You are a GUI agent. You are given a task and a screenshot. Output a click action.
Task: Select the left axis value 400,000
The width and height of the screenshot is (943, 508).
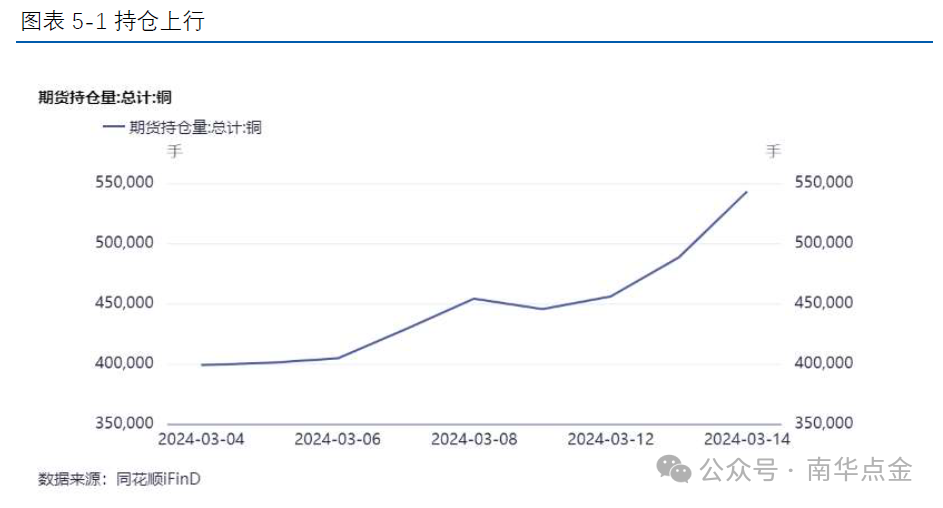[x=124, y=363]
